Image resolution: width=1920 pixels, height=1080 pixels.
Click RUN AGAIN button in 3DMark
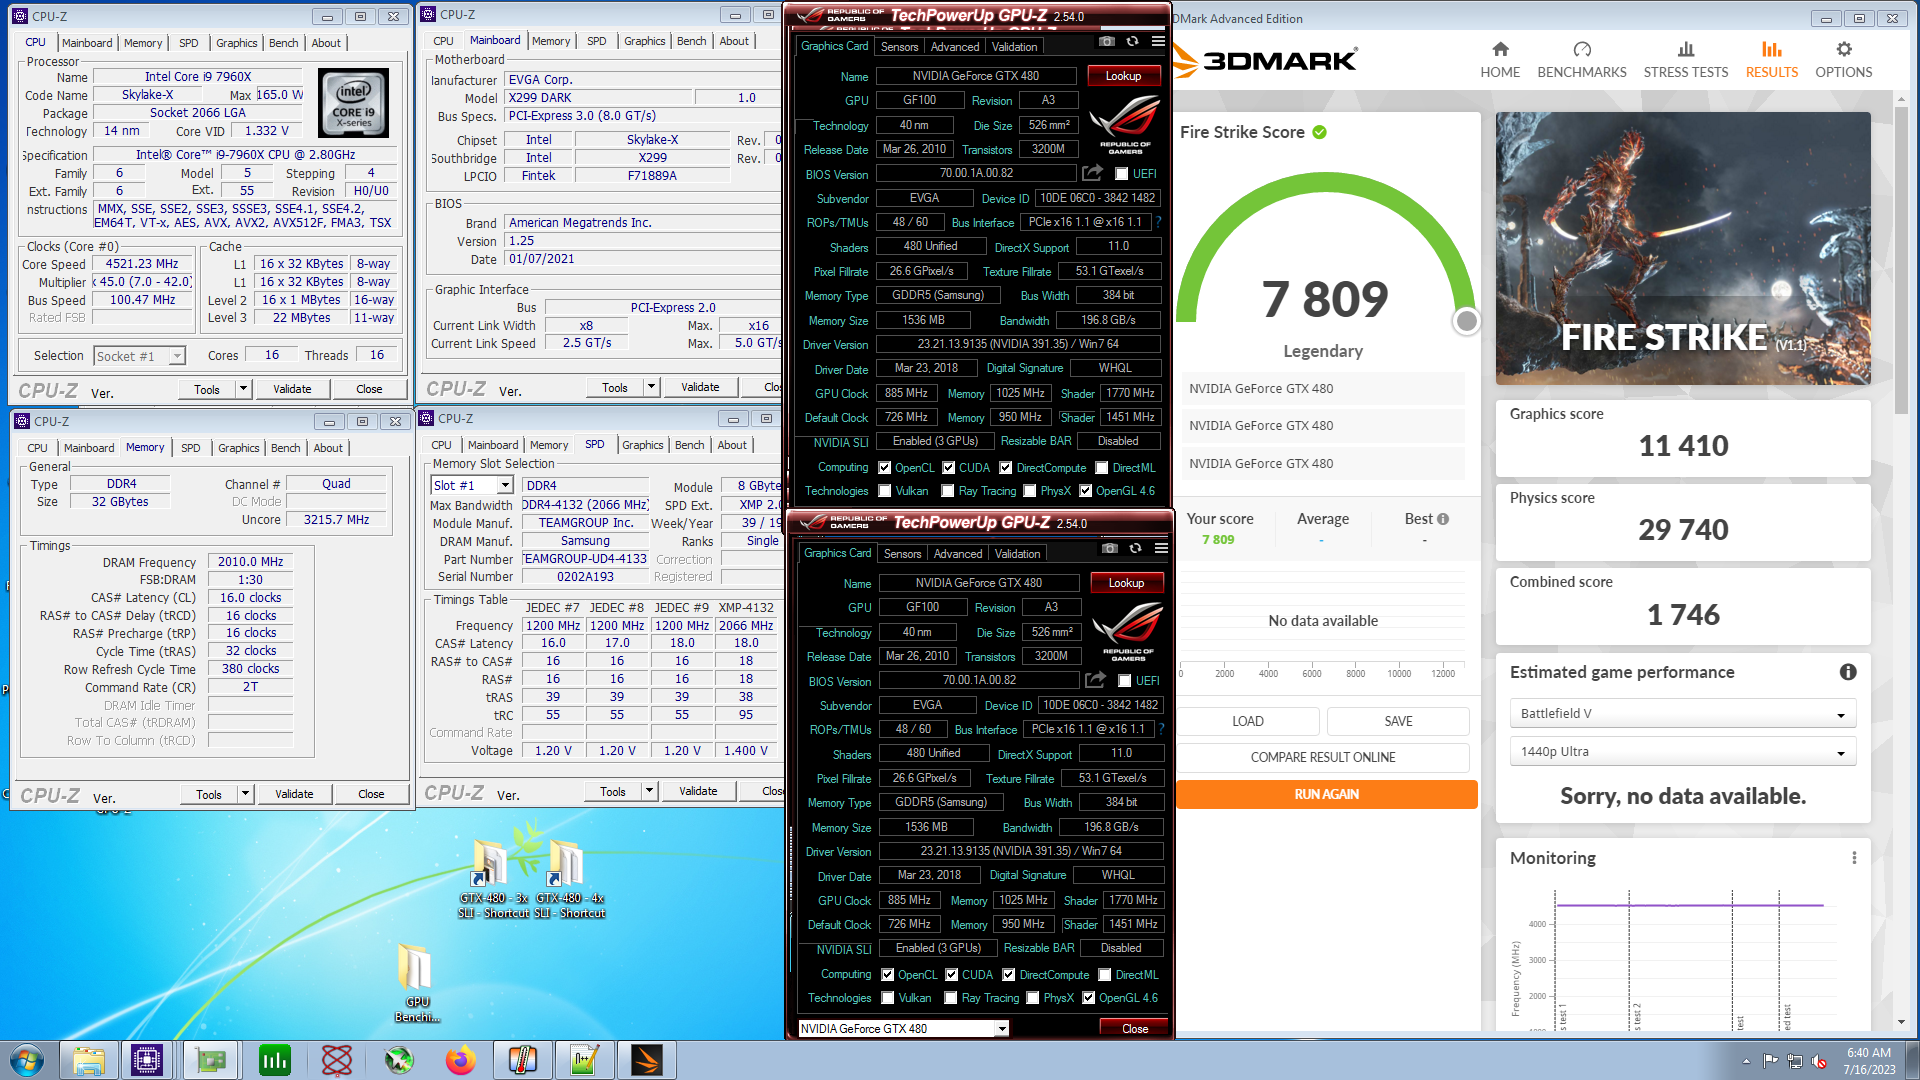(x=1326, y=794)
